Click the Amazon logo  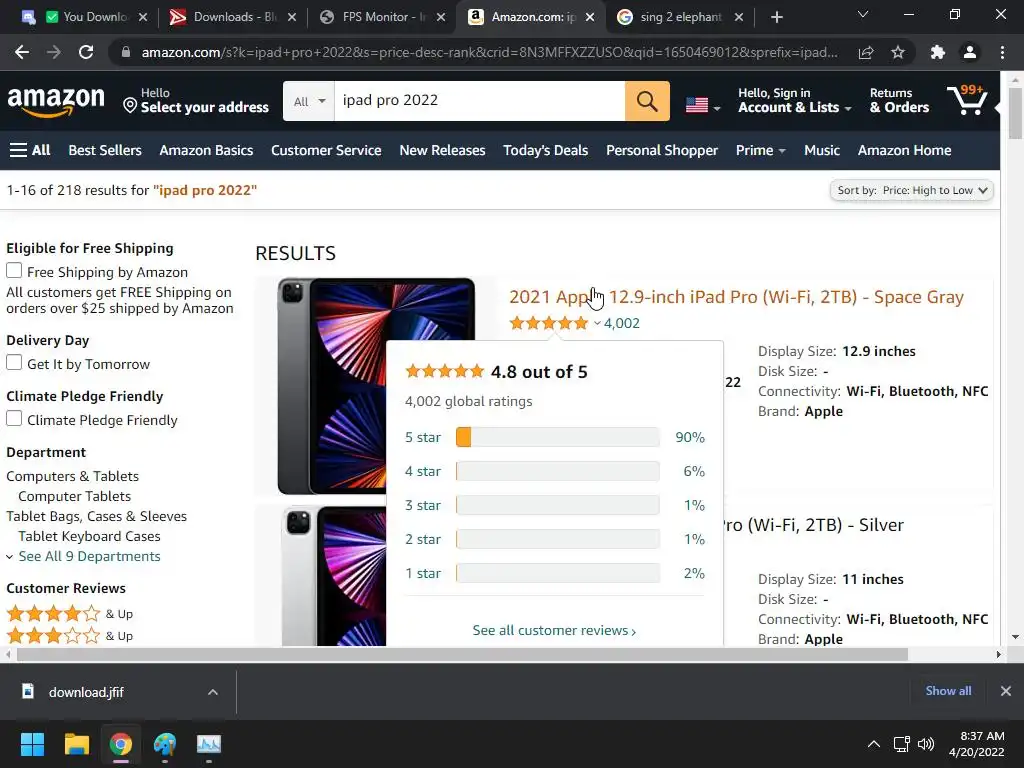(56, 101)
